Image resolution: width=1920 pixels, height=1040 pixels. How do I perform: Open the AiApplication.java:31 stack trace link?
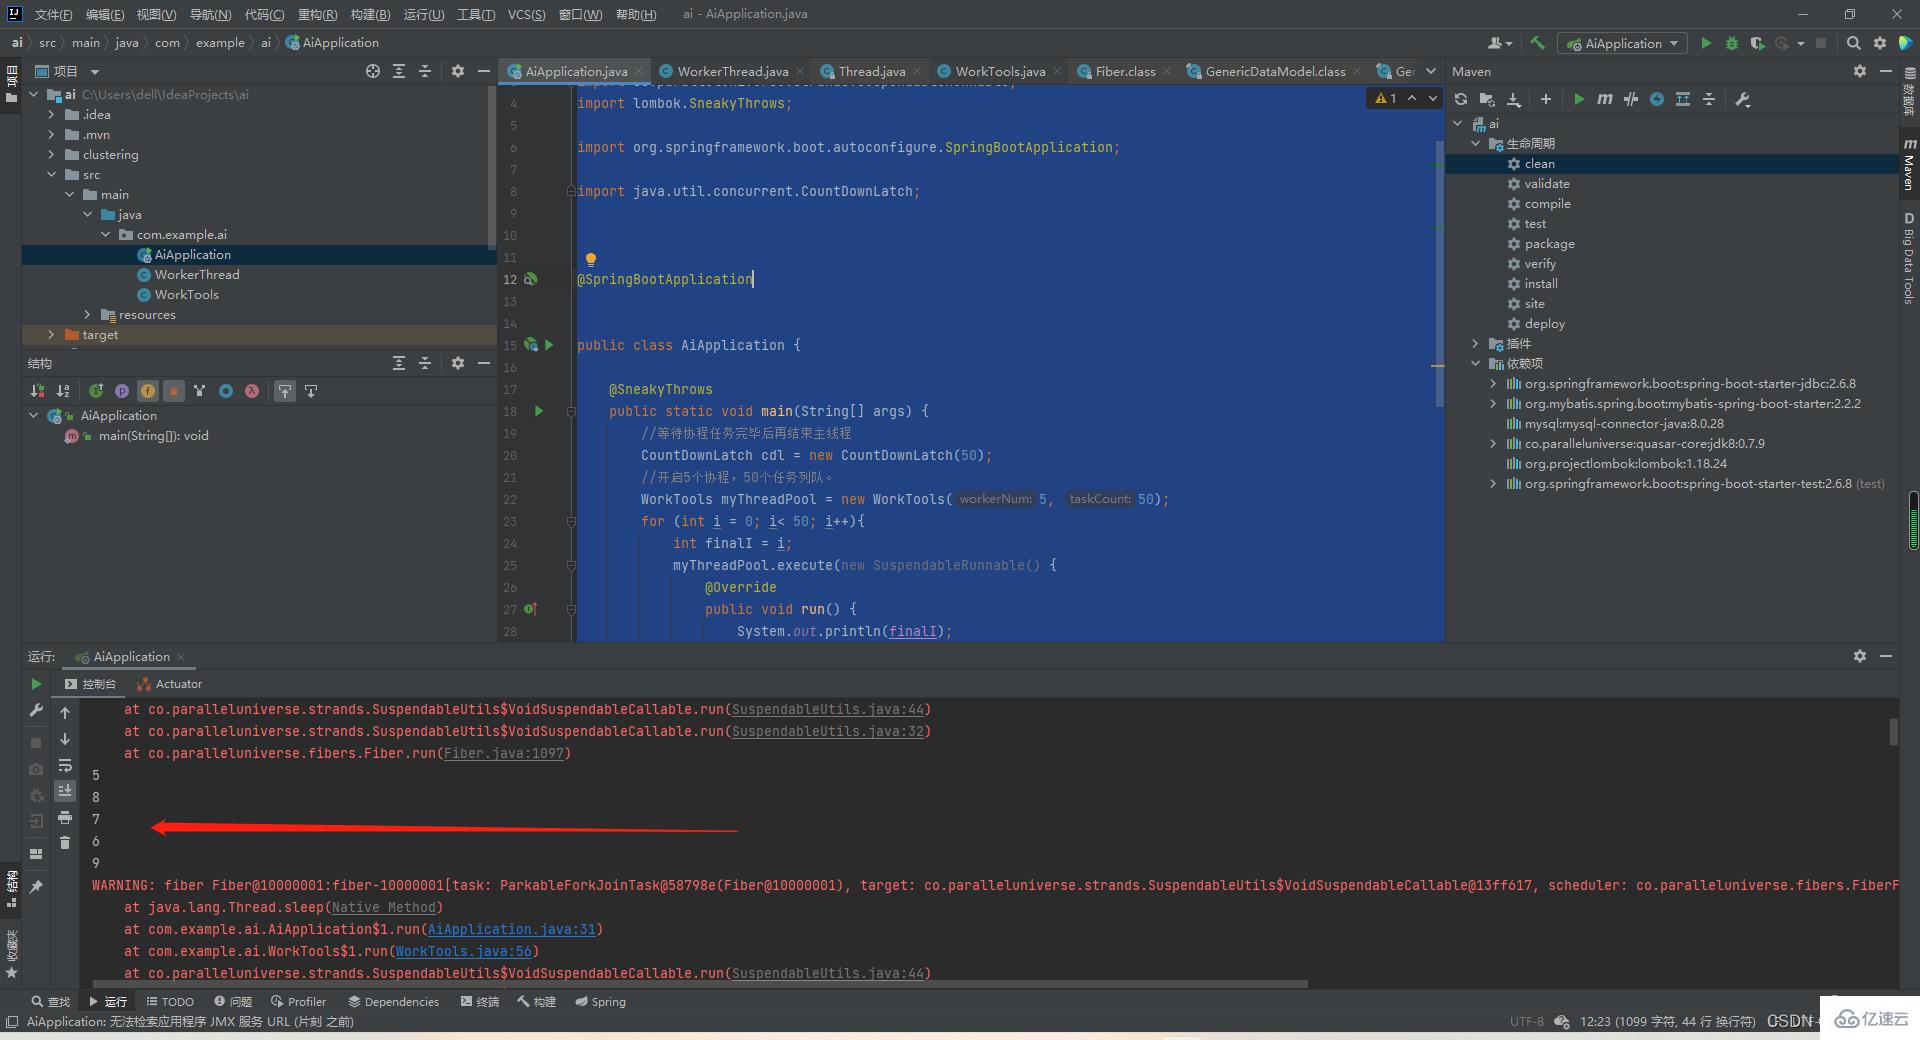click(x=511, y=929)
